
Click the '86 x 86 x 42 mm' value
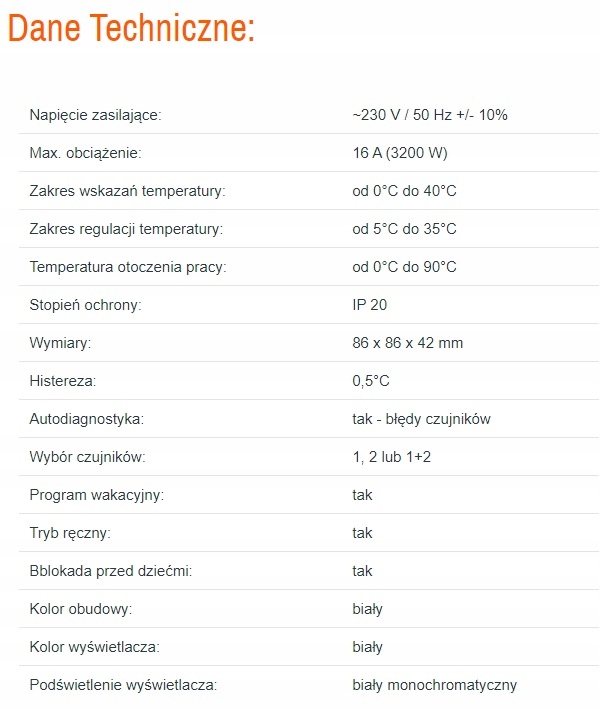(407, 343)
